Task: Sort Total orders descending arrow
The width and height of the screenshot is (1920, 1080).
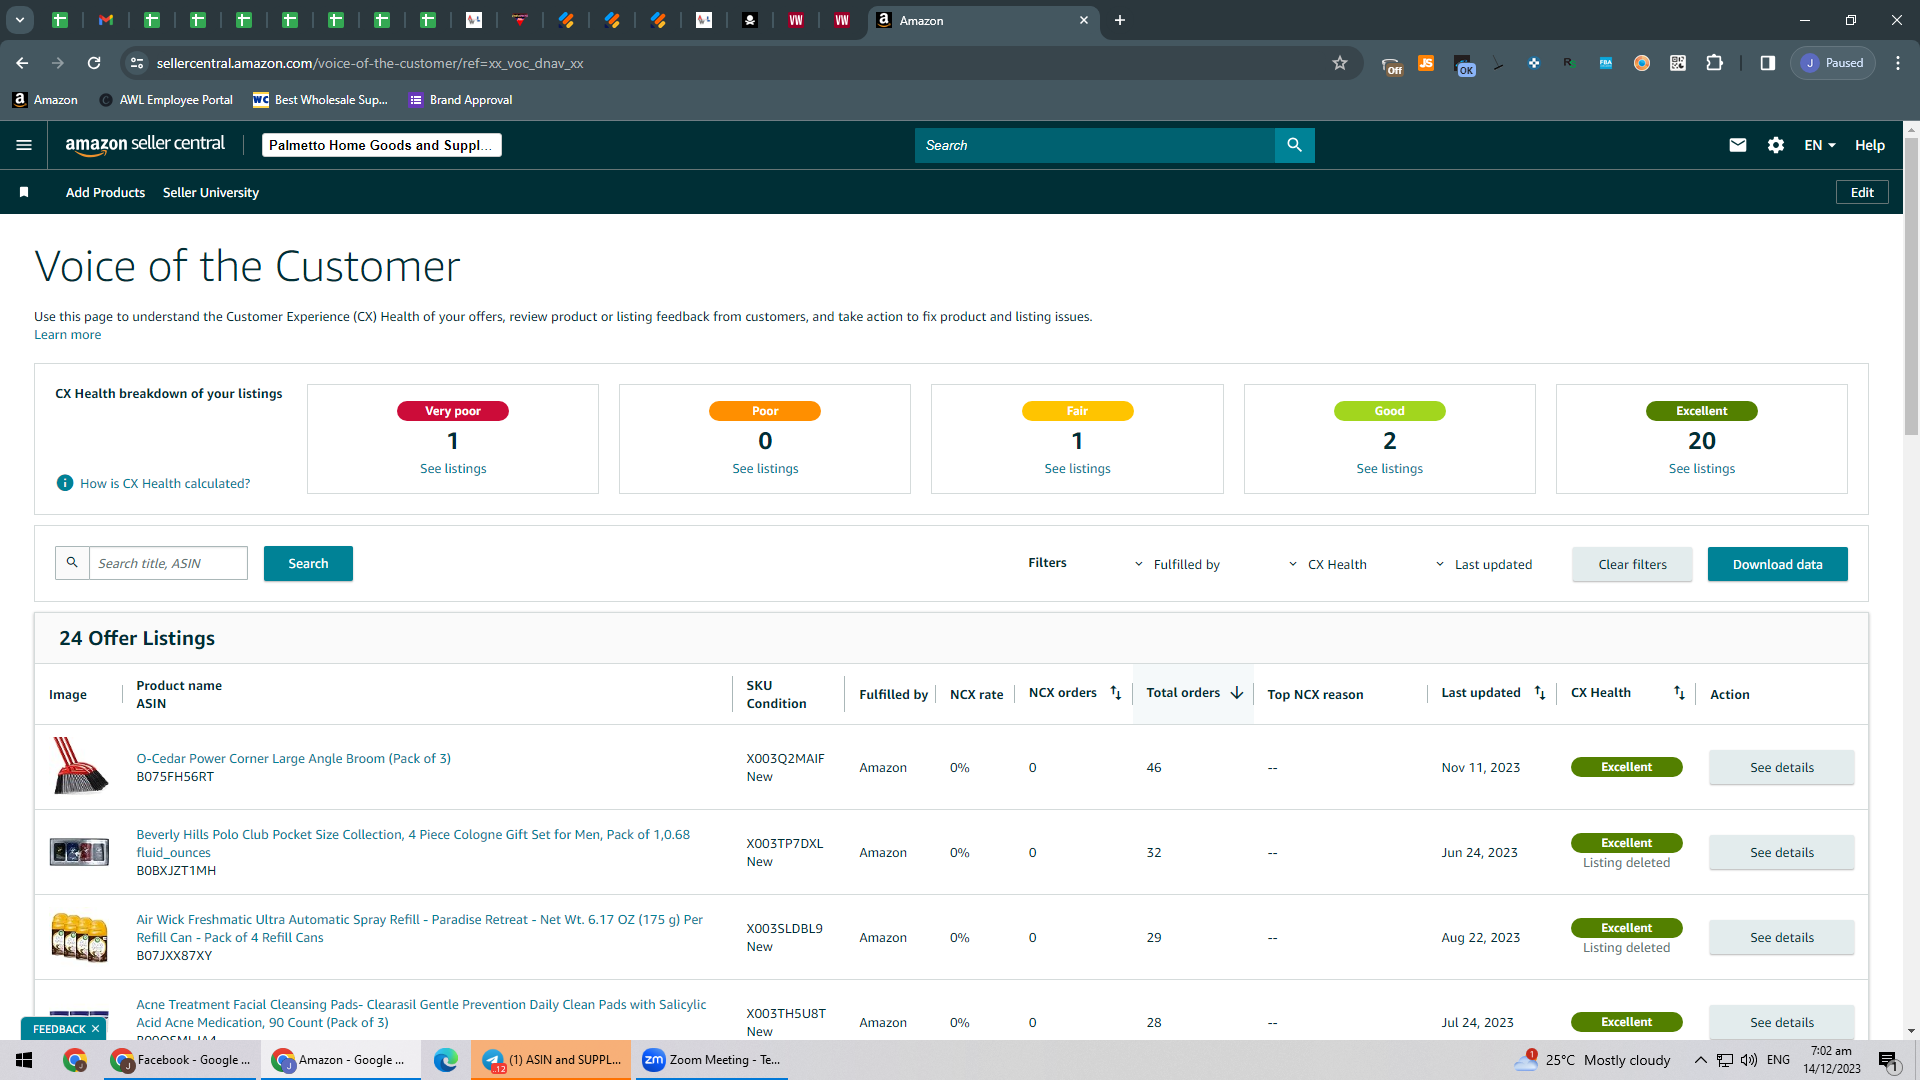Action: (x=1237, y=693)
